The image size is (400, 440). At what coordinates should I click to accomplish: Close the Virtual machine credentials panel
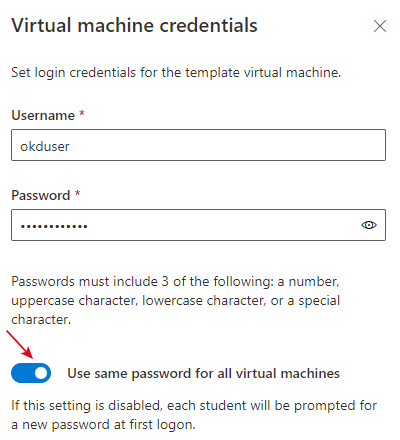pyautogui.click(x=380, y=26)
